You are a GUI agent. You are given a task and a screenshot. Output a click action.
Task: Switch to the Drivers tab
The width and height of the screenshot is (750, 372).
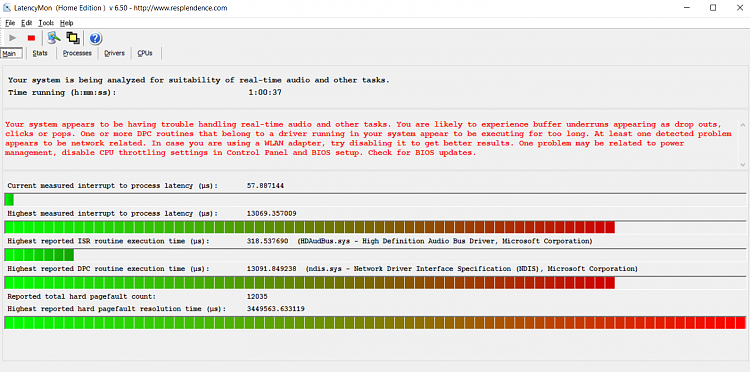[x=114, y=53]
